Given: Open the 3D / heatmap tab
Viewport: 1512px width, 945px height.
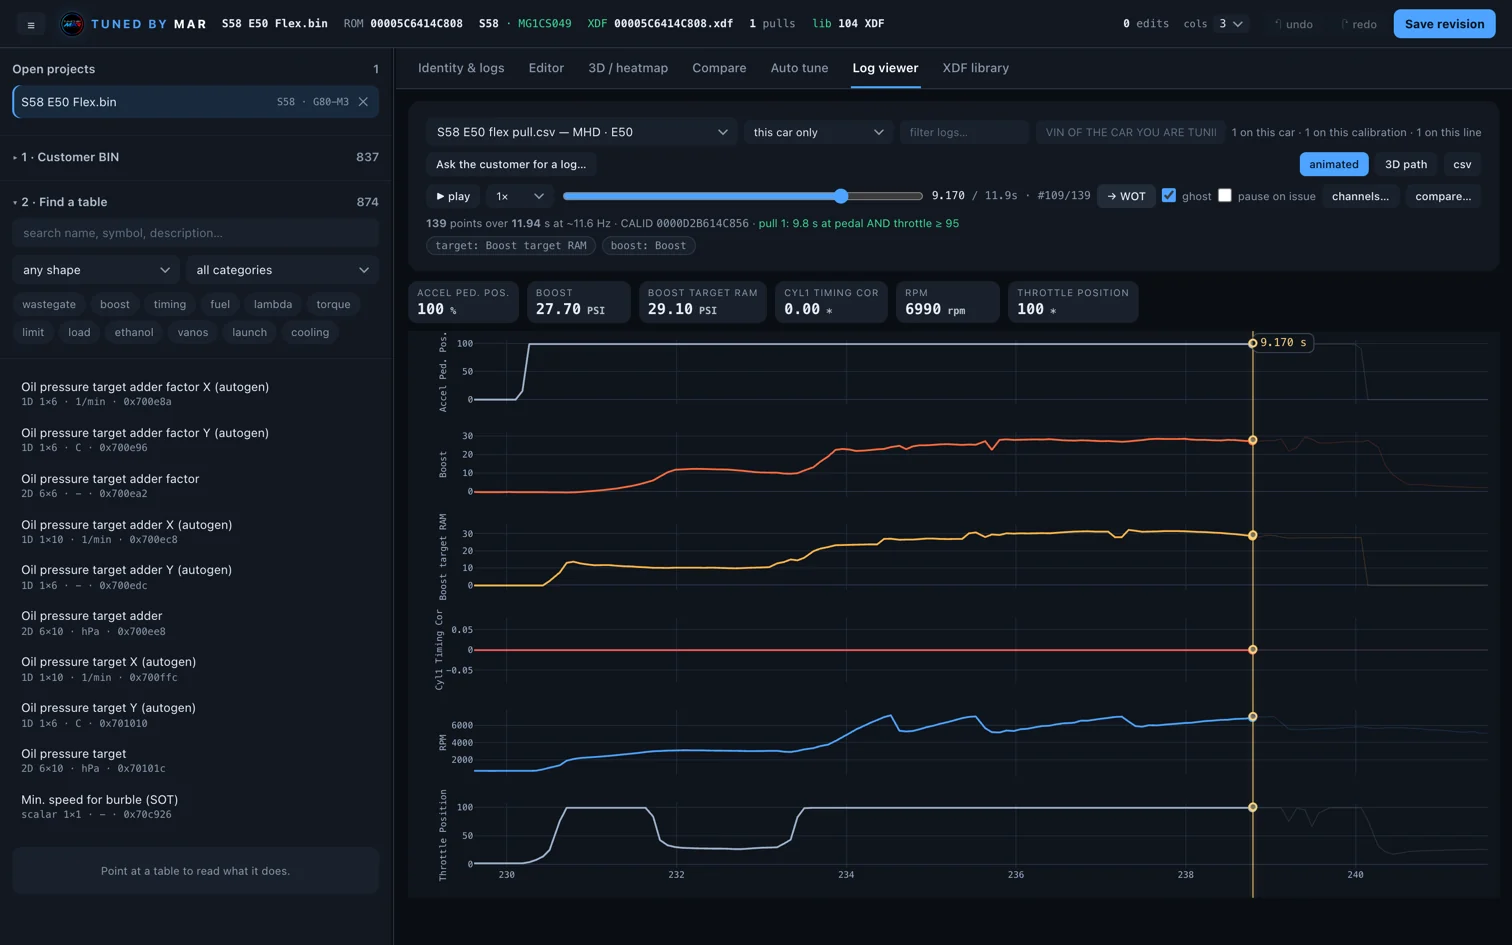Looking at the screenshot, I should pos(628,68).
